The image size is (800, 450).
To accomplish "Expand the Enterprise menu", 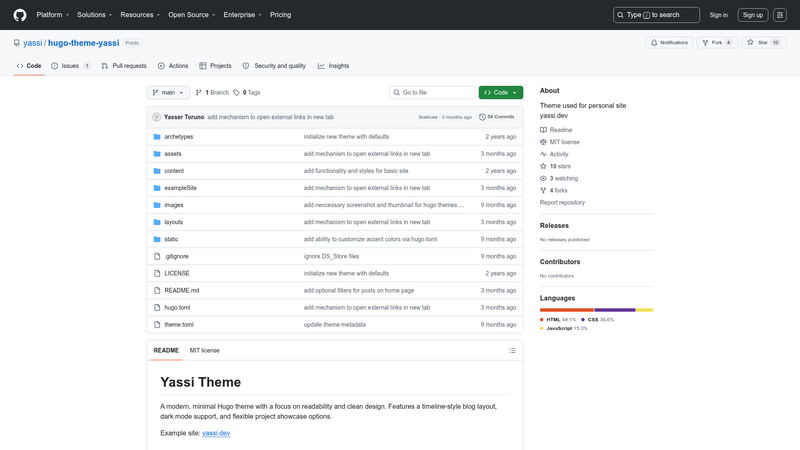I will [x=242, y=15].
